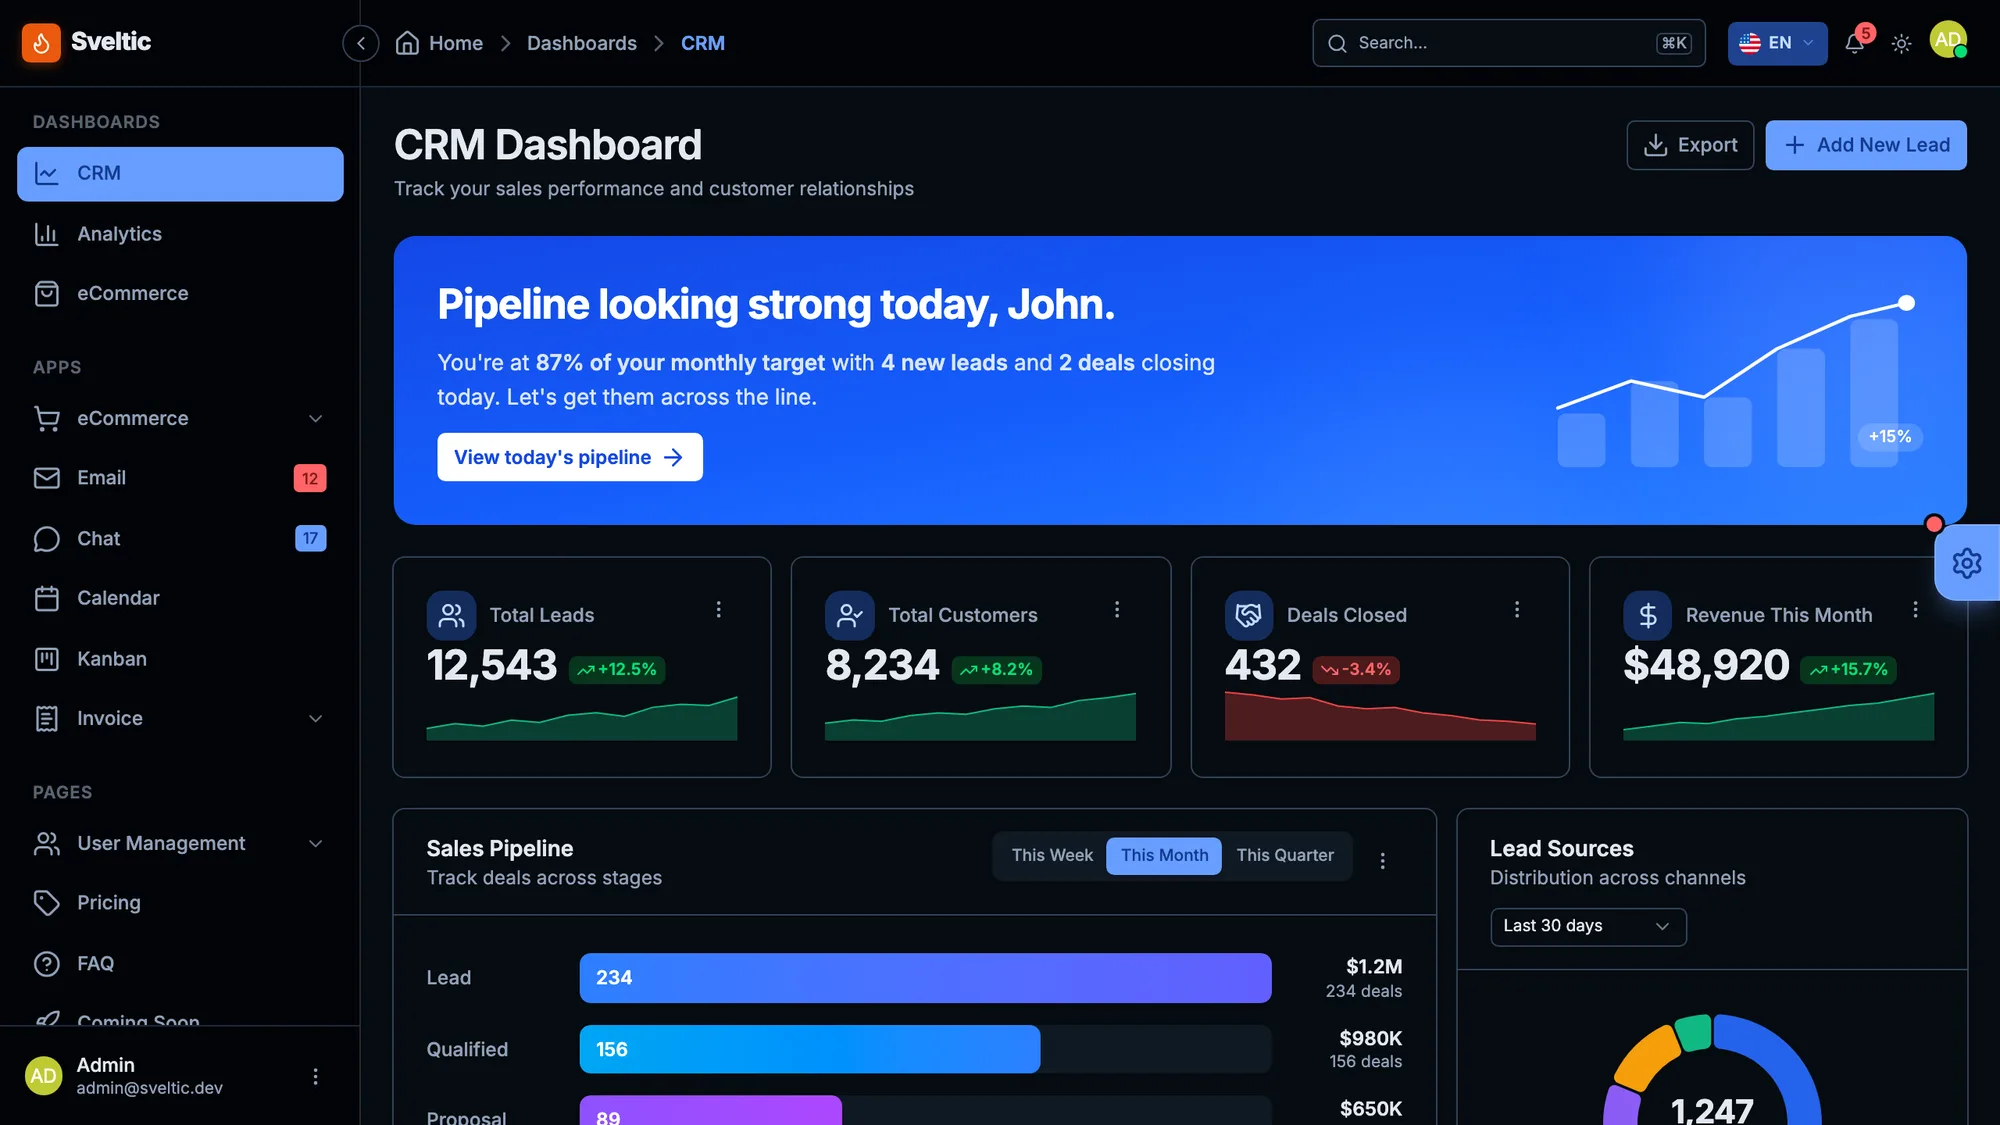
Task: Click the Deals Closed handshake icon
Action: (x=1248, y=615)
